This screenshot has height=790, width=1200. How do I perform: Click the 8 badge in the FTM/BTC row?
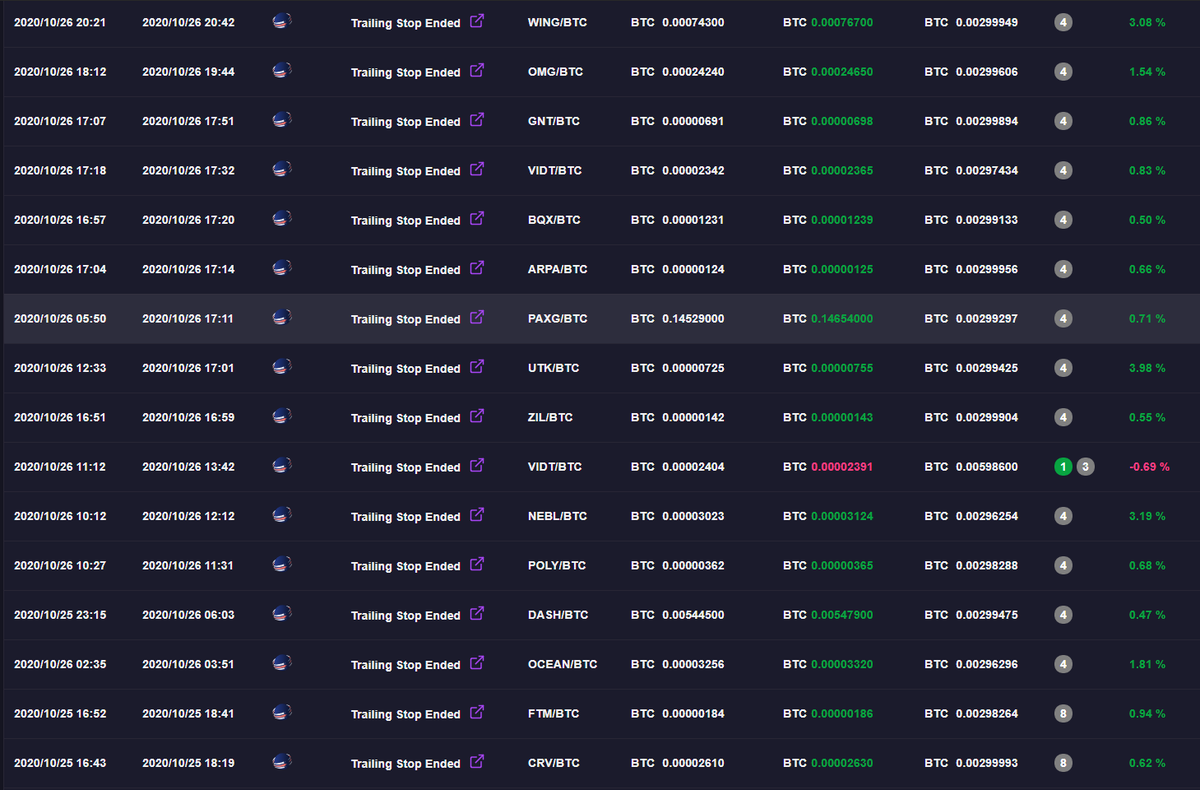1063,713
